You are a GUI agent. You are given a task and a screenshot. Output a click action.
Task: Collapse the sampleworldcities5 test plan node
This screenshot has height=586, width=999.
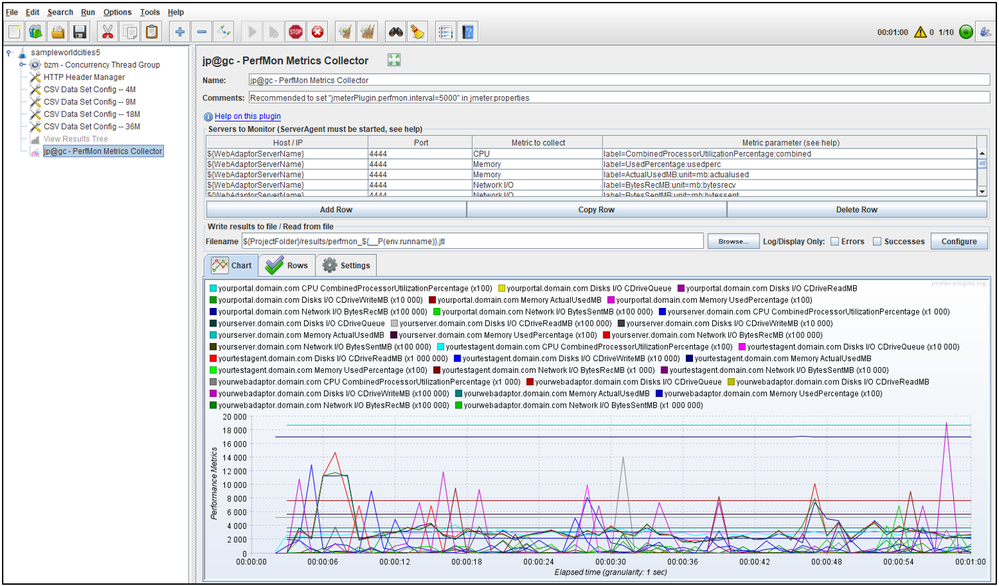[9, 51]
